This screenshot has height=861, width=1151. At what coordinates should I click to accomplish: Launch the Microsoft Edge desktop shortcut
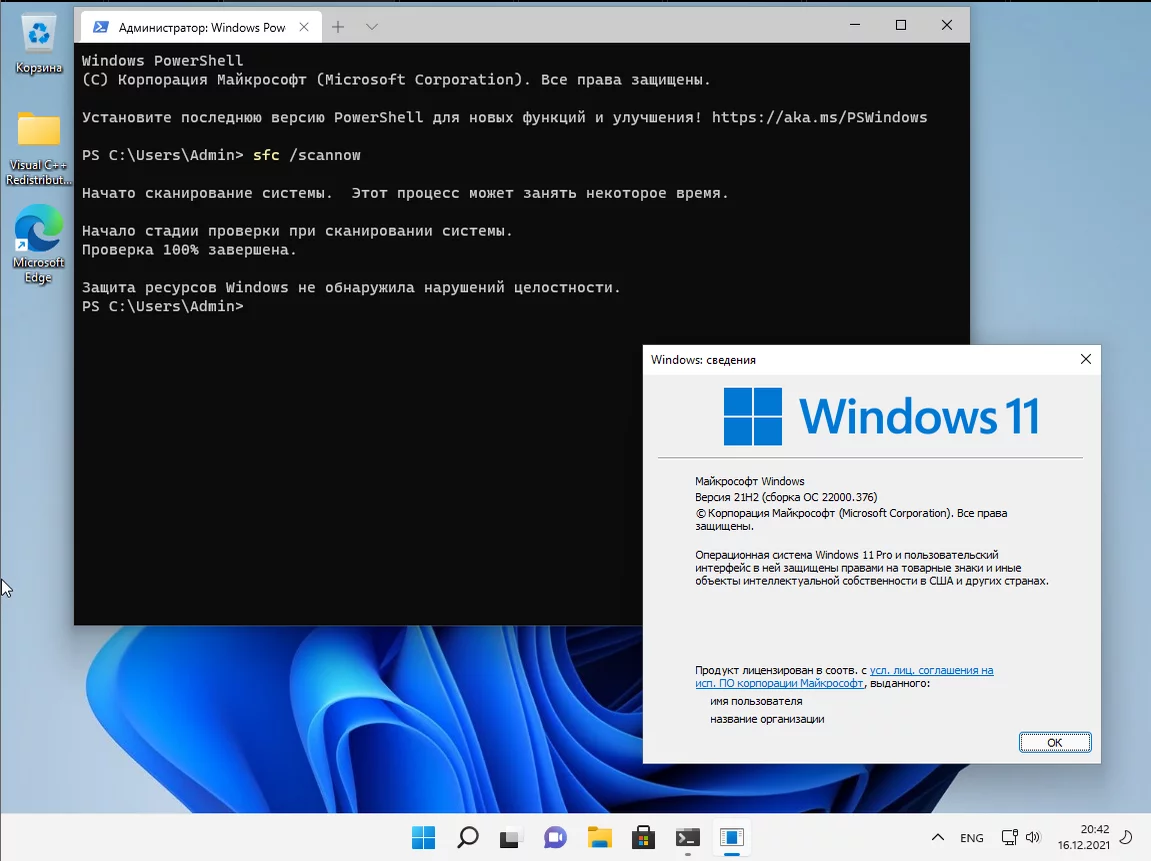tap(38, 244)
